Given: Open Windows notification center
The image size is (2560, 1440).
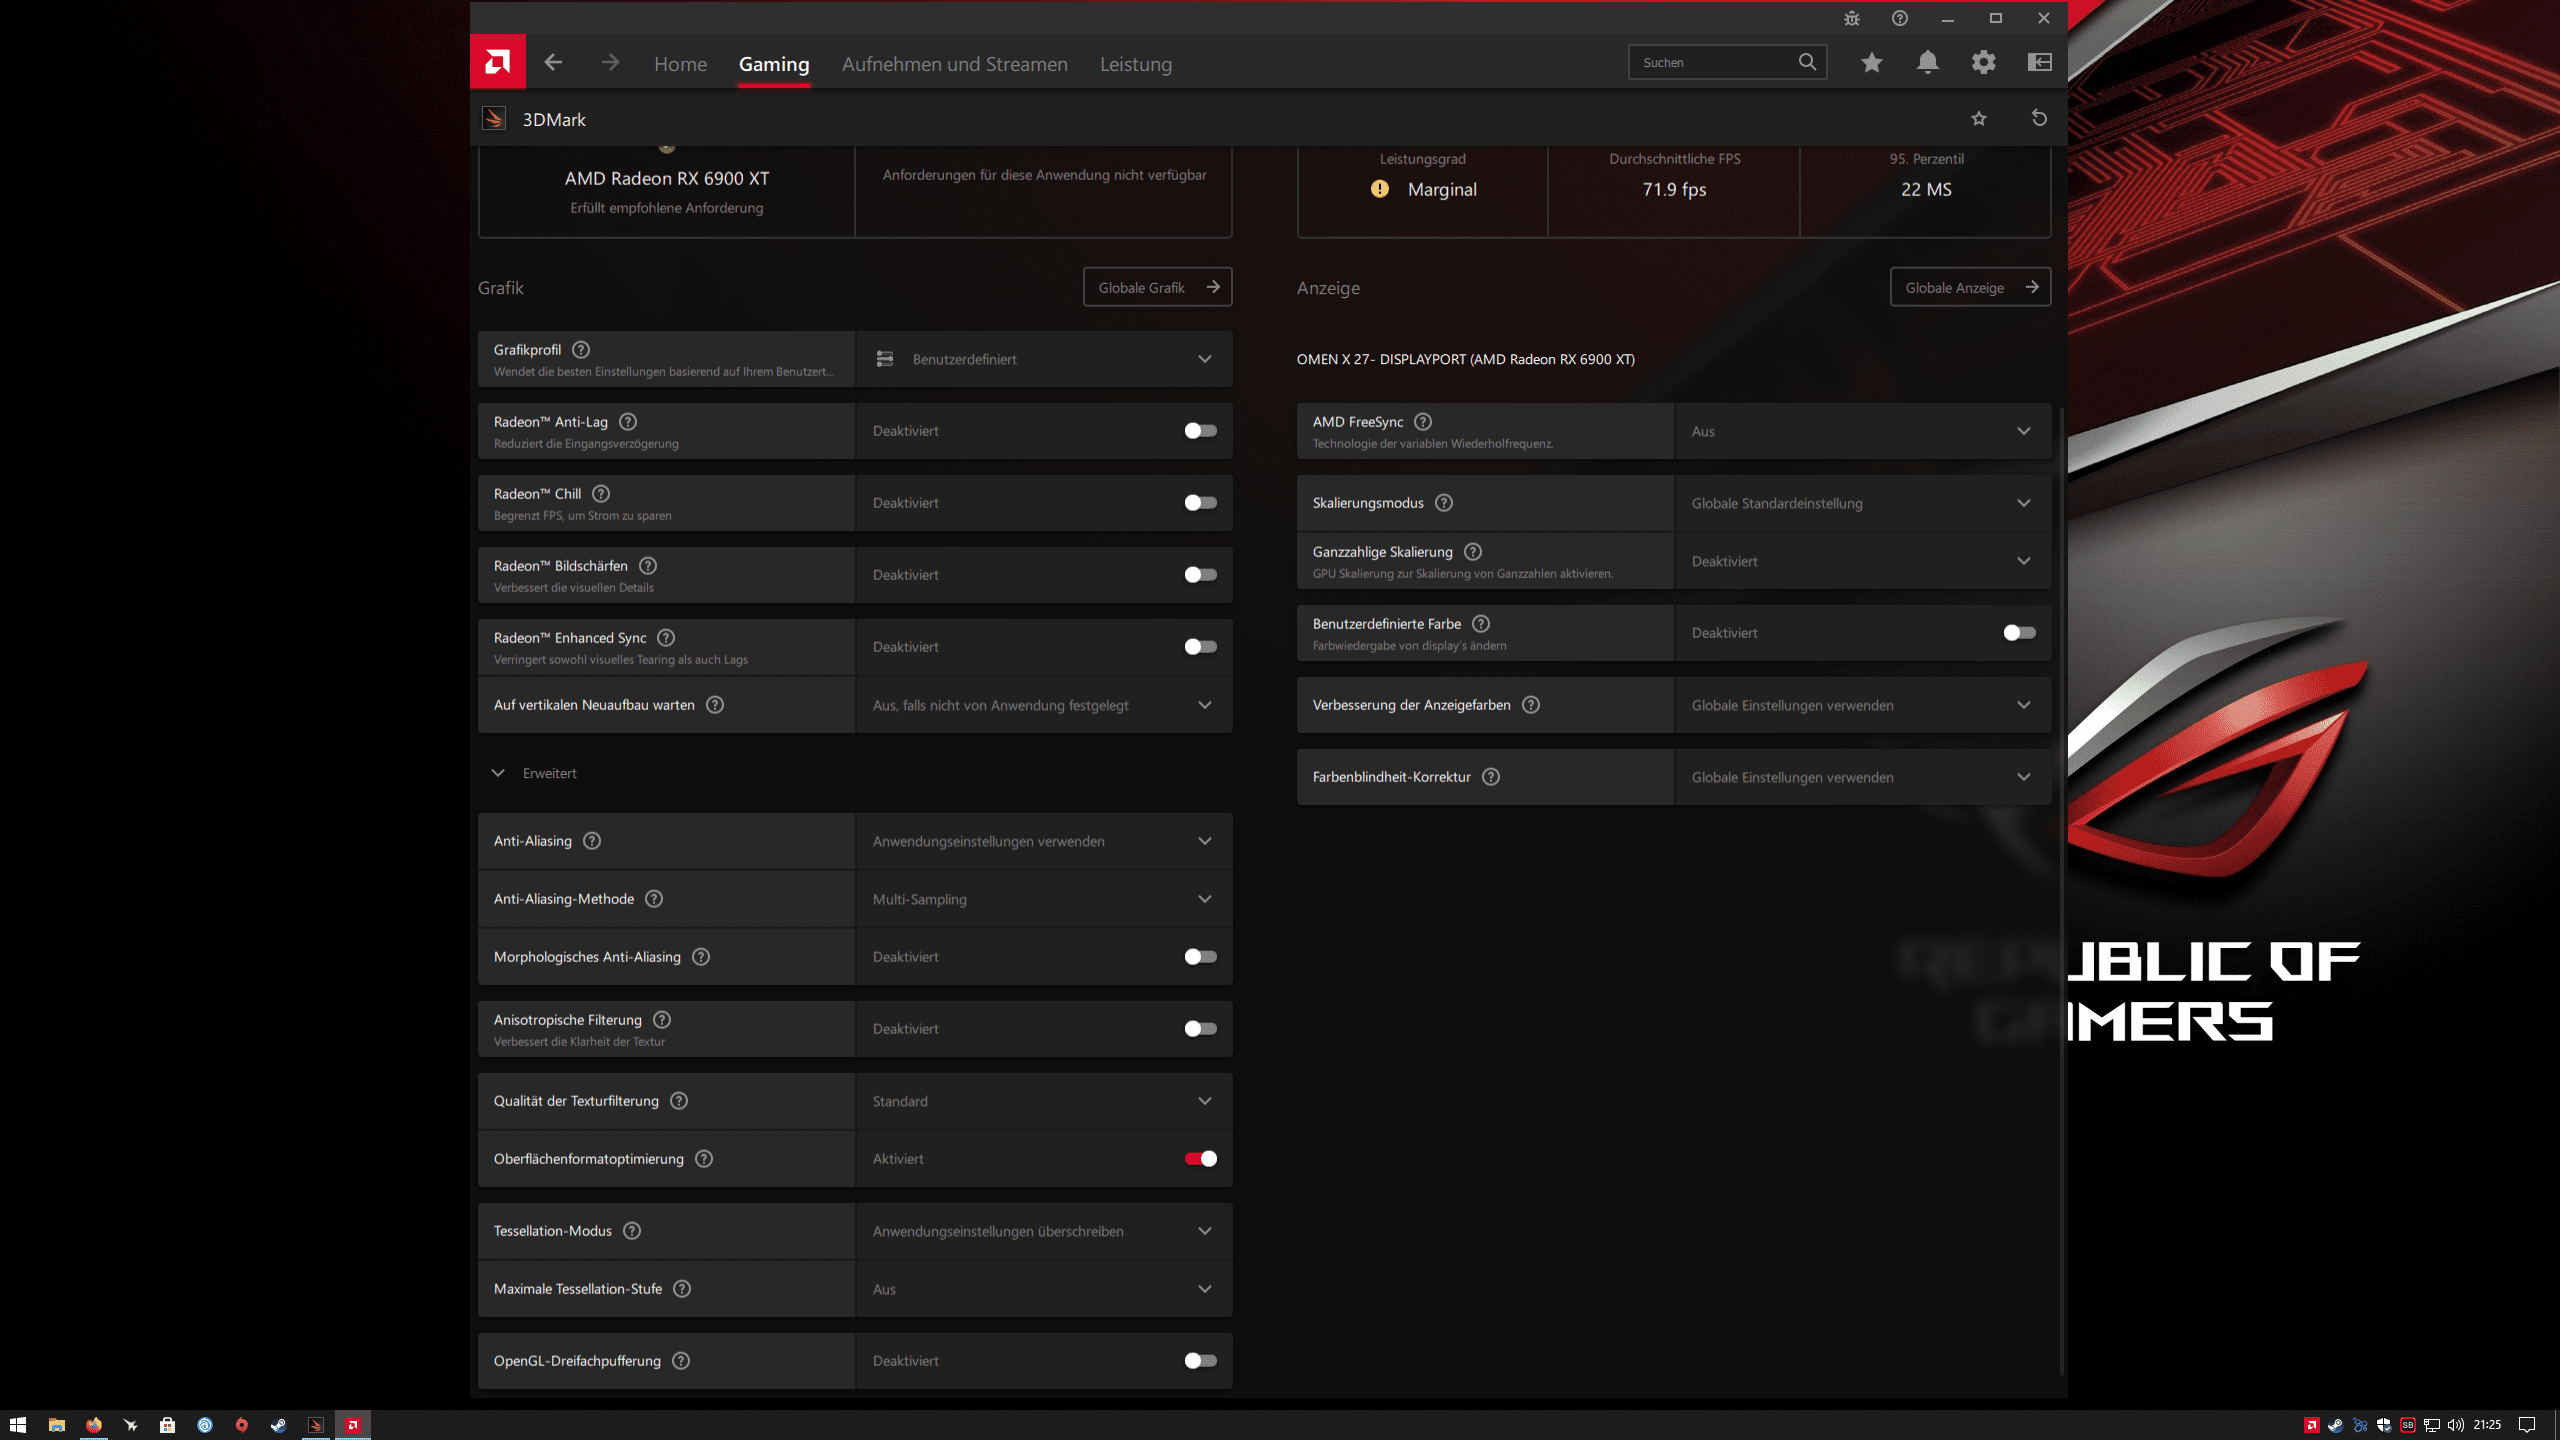Looking at the screenshot, I should tap(2527, 1425).
